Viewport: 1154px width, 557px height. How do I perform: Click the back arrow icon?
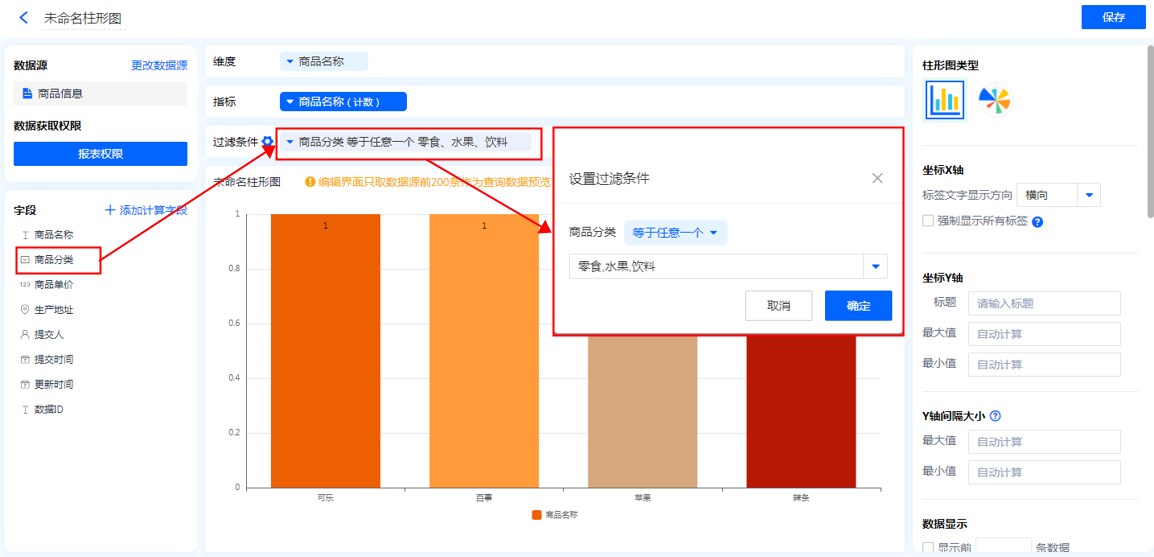coord(24,18)
